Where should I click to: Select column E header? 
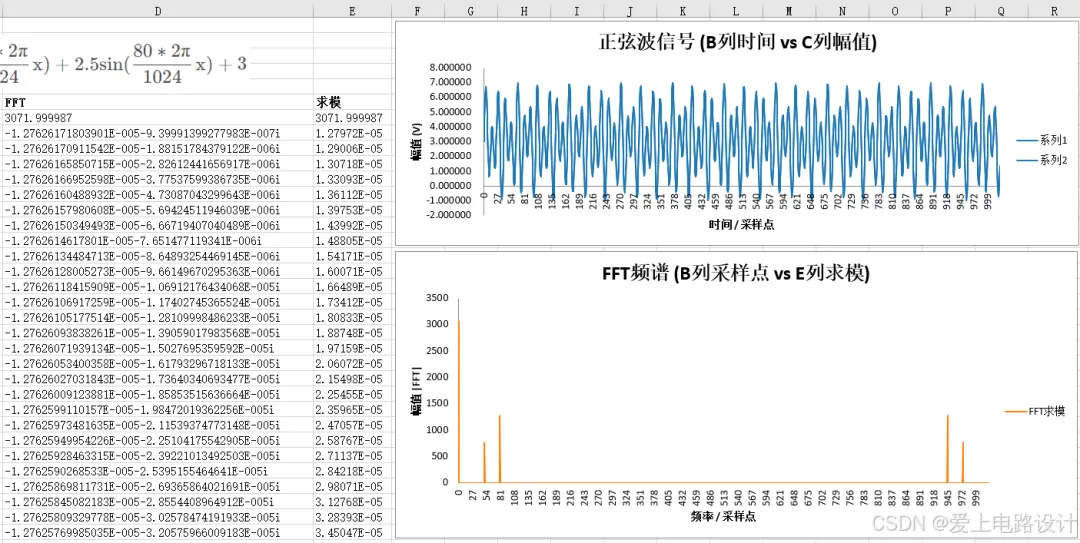pos(353,11)
